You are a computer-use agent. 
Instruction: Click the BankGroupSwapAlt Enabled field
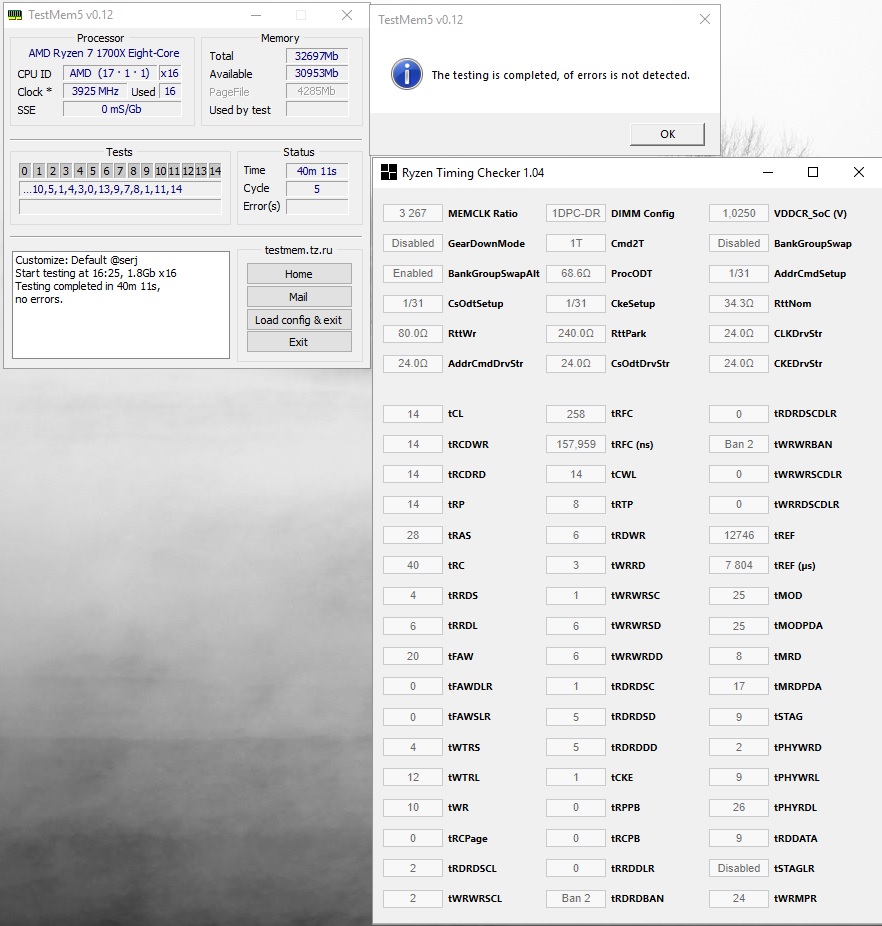point(412,273)
